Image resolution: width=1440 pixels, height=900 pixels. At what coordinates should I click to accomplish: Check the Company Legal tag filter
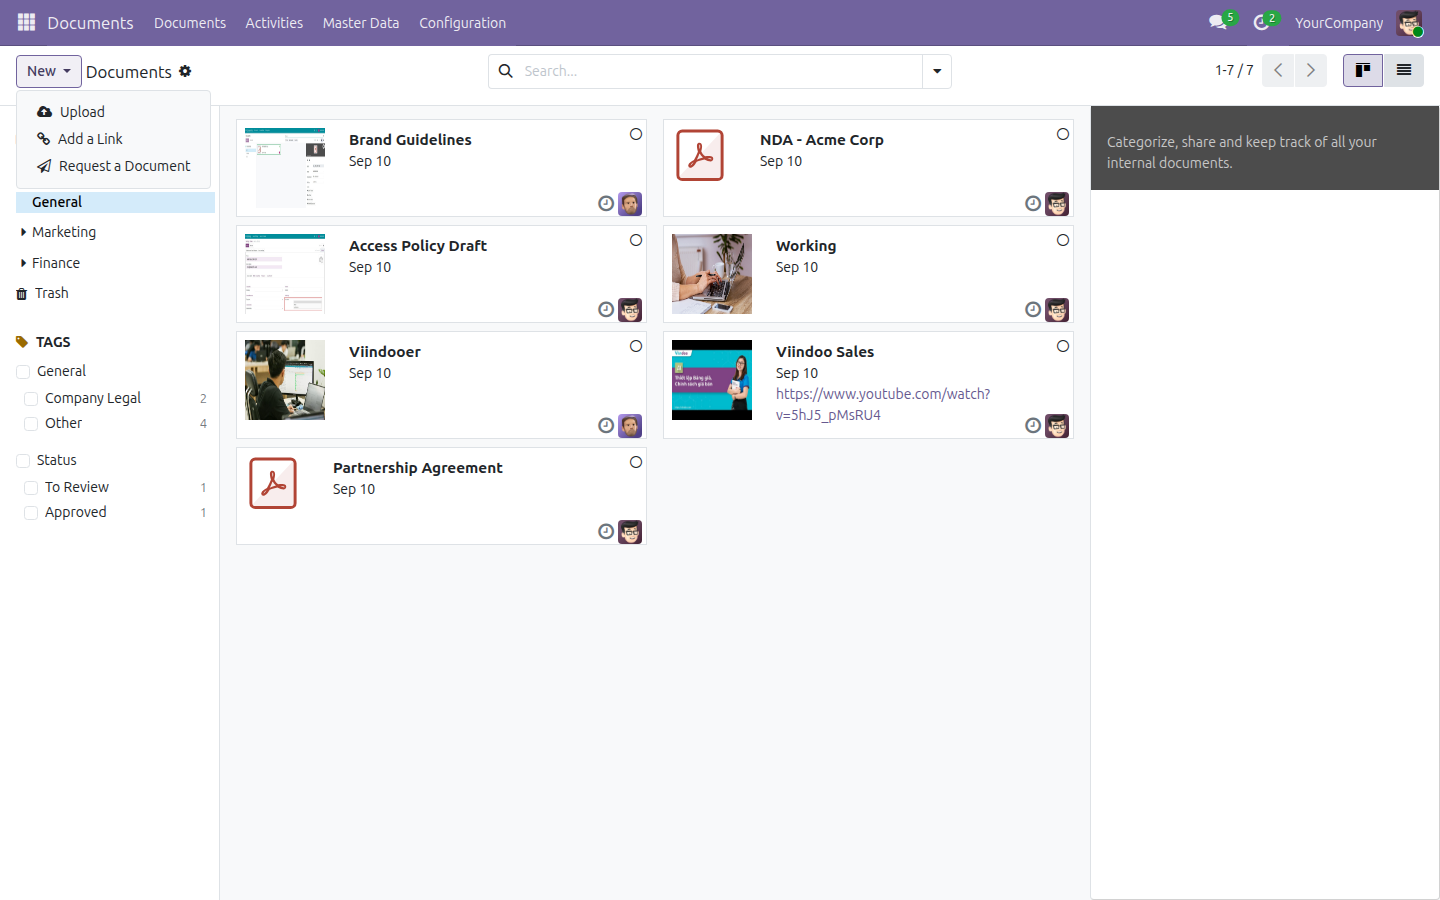click(31, 398)
